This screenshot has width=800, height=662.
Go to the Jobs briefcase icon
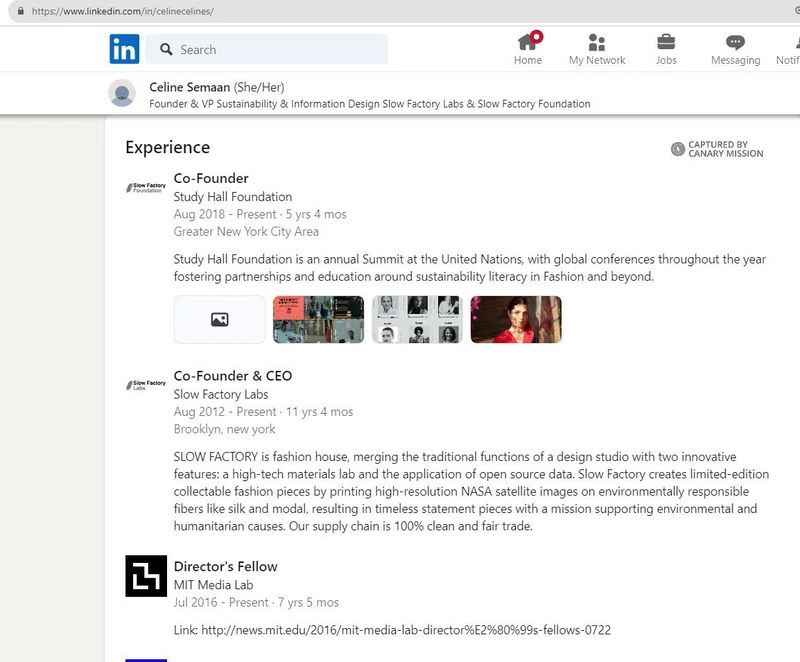[666, 42]
